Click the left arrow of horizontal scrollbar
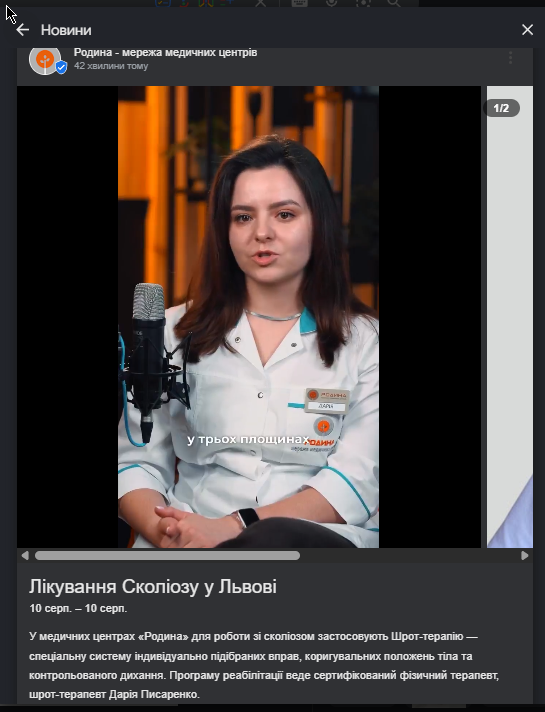 pos(25,555)
